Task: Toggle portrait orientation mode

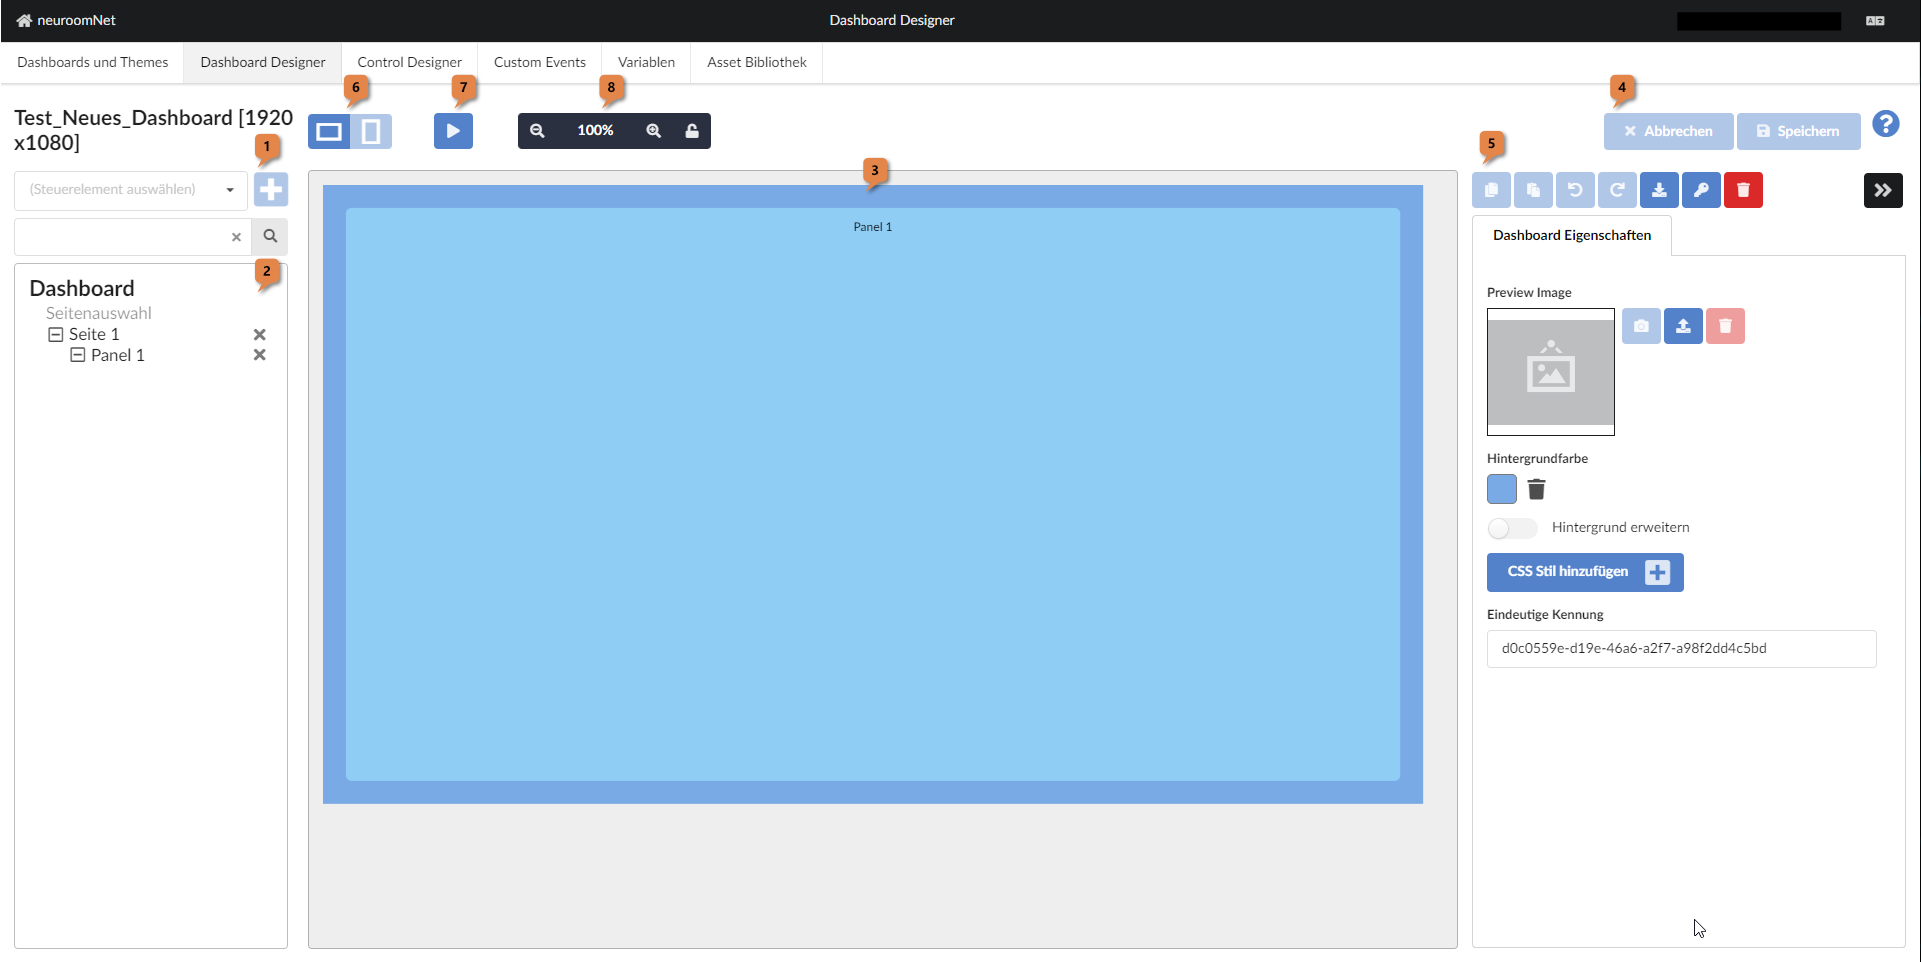Action: [x=371, y=130]
